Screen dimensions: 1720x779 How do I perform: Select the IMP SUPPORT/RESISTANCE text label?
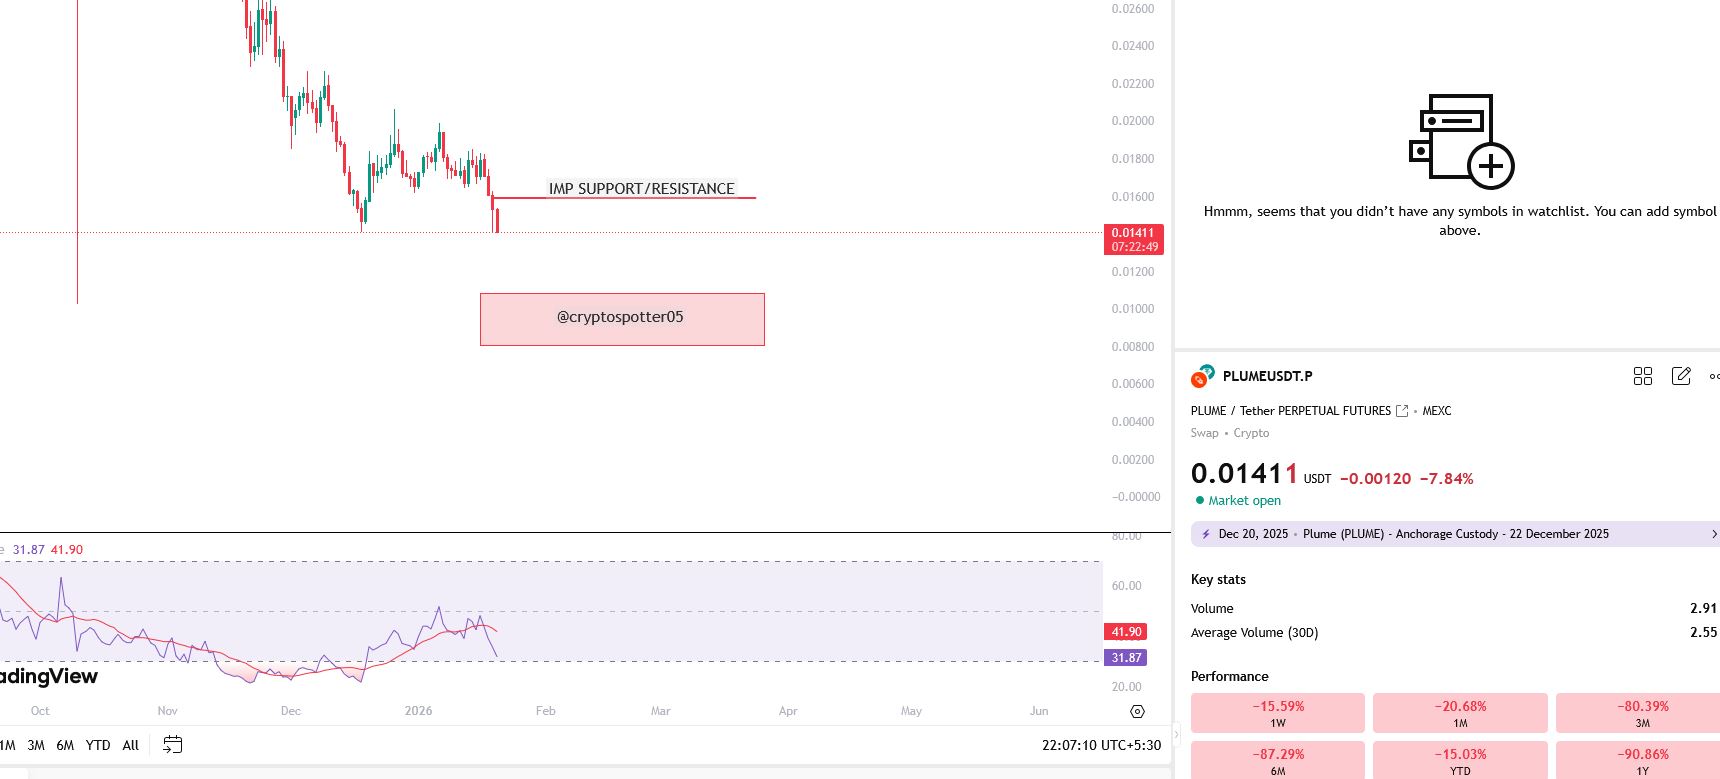pos(642,188)
